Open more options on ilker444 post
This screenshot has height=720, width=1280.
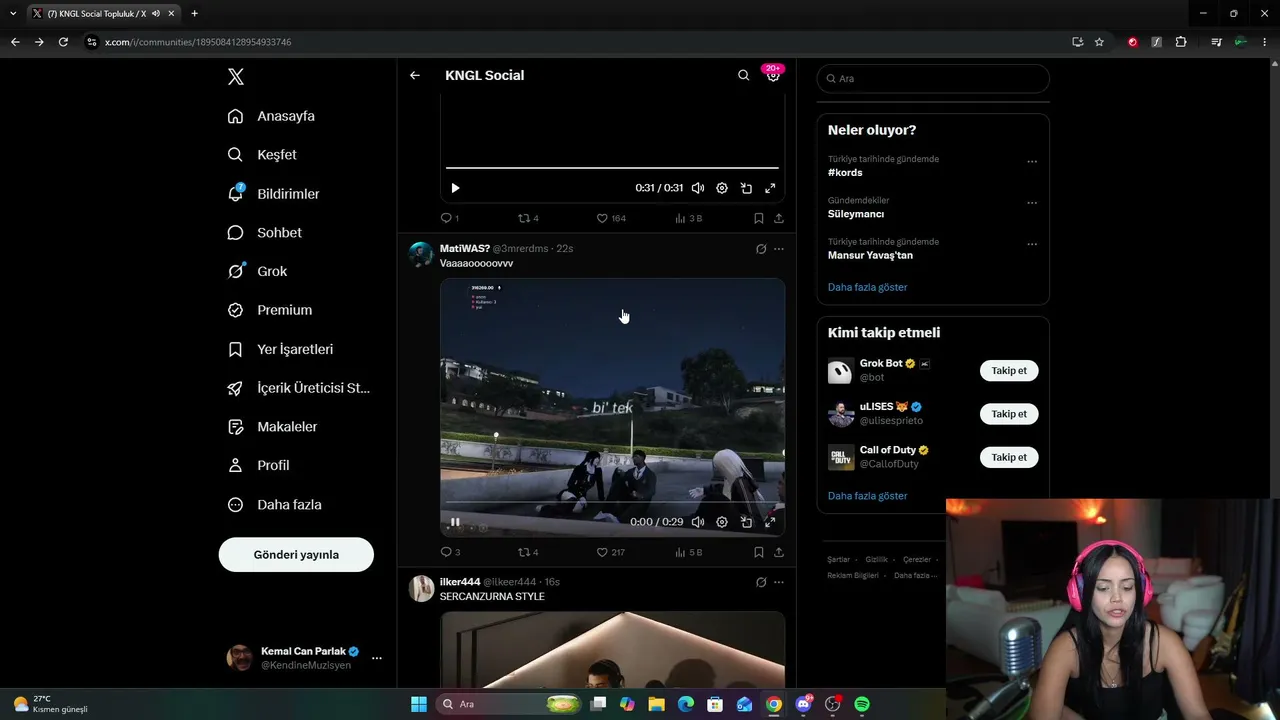click(779, 582)
